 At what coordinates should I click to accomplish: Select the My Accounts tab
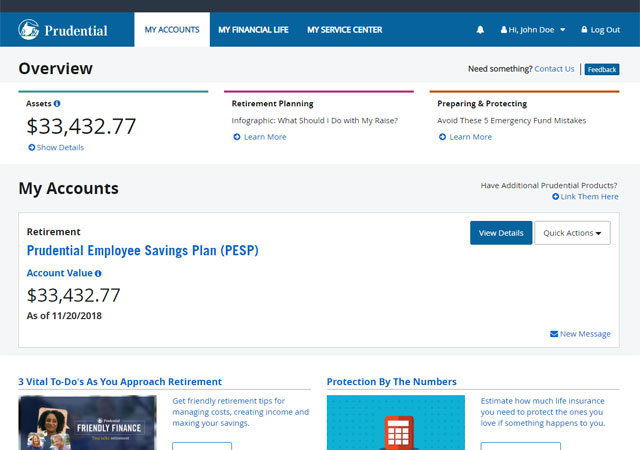172,30
